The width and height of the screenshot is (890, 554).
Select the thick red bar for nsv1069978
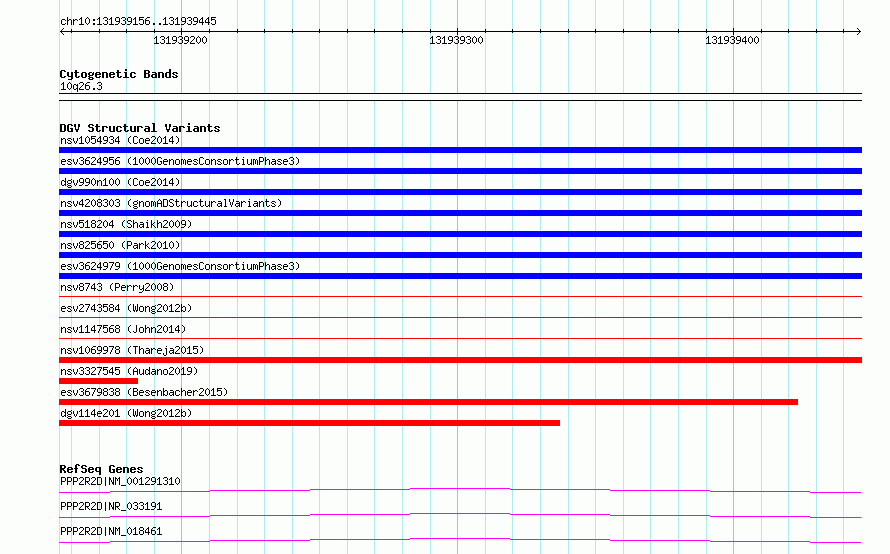point(460,360)
